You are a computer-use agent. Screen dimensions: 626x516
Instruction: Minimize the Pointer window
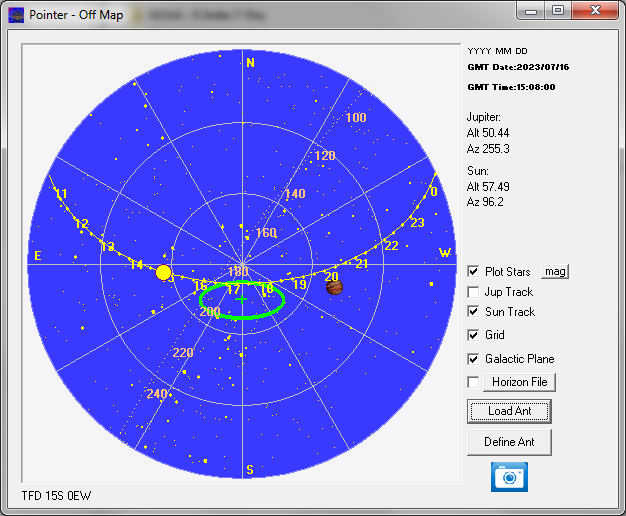531,11
